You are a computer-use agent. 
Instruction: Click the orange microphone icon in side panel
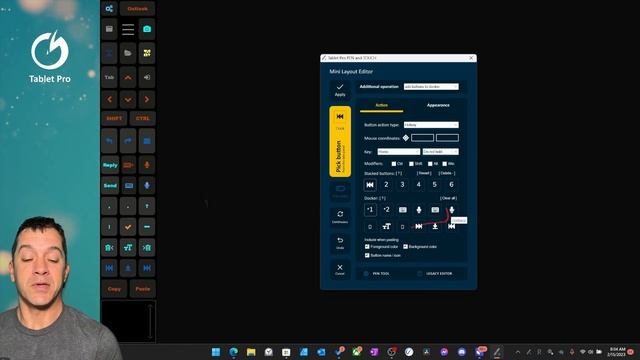[x=147, y=165]
